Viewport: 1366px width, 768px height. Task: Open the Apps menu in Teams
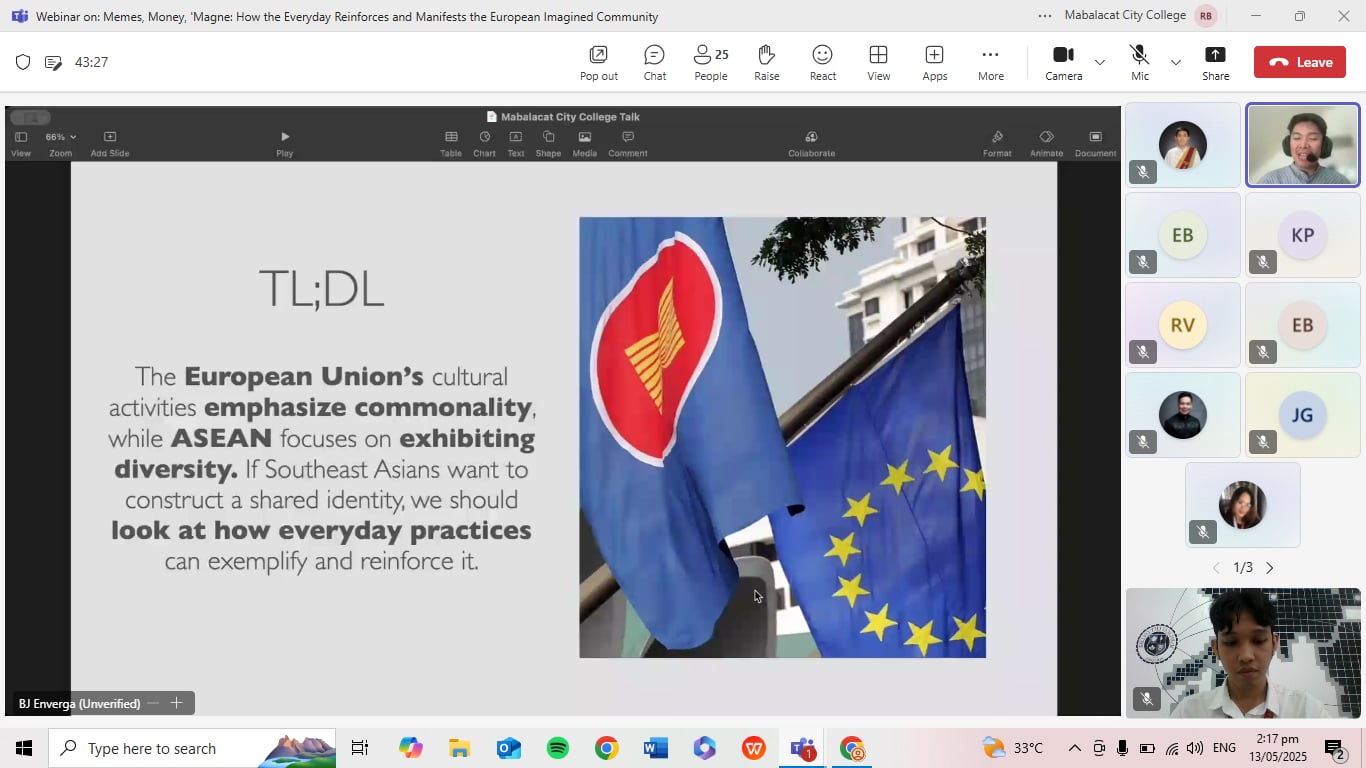tap(935, 62)
